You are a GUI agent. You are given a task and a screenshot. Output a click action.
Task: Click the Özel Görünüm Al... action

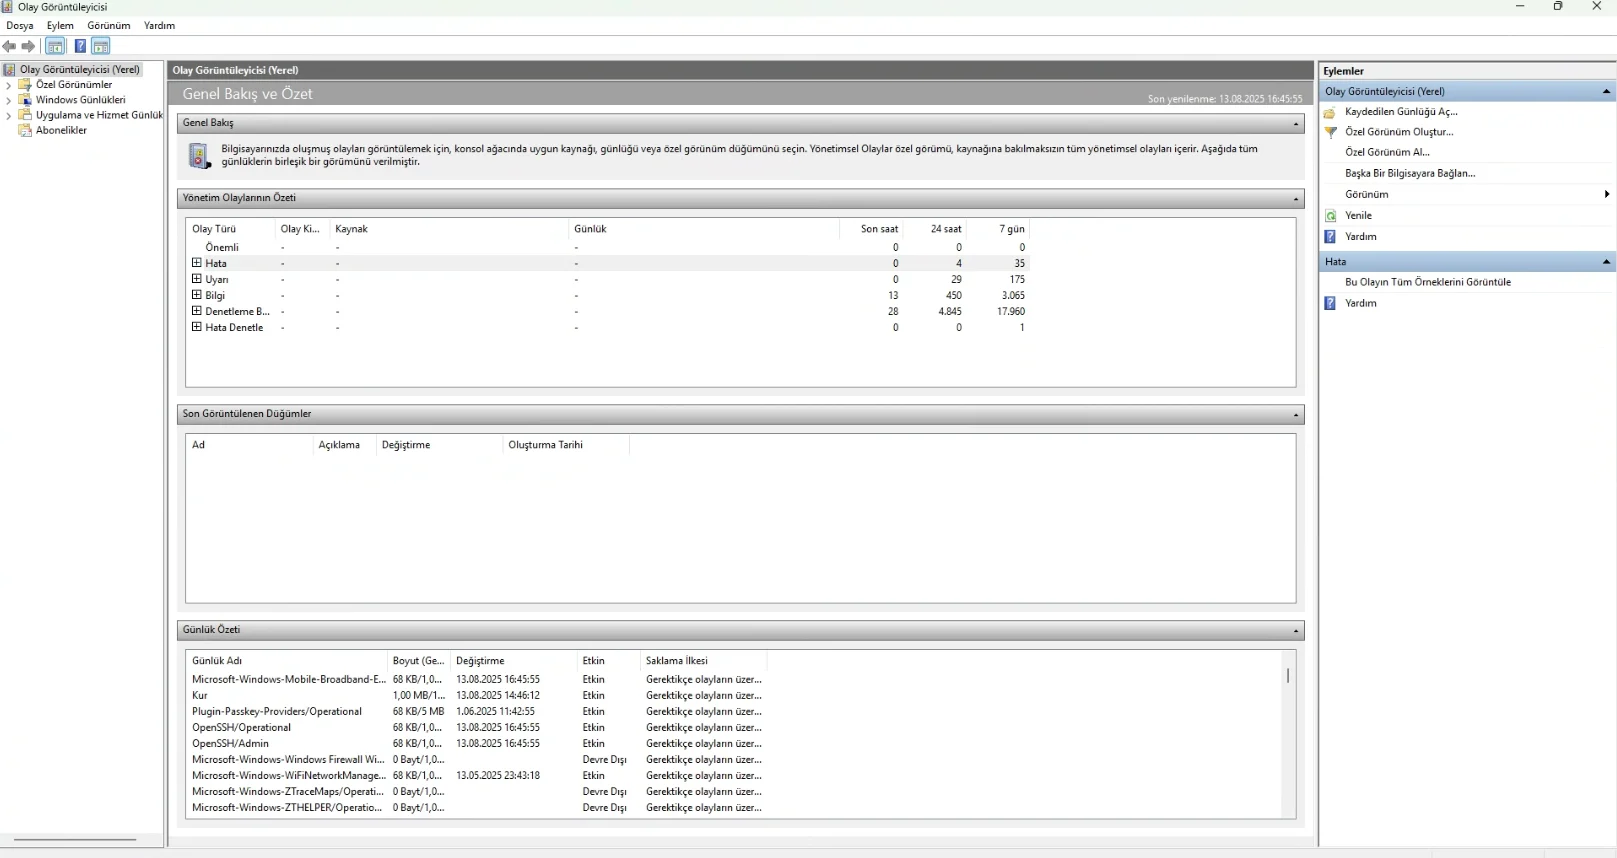coord(1387,152)
